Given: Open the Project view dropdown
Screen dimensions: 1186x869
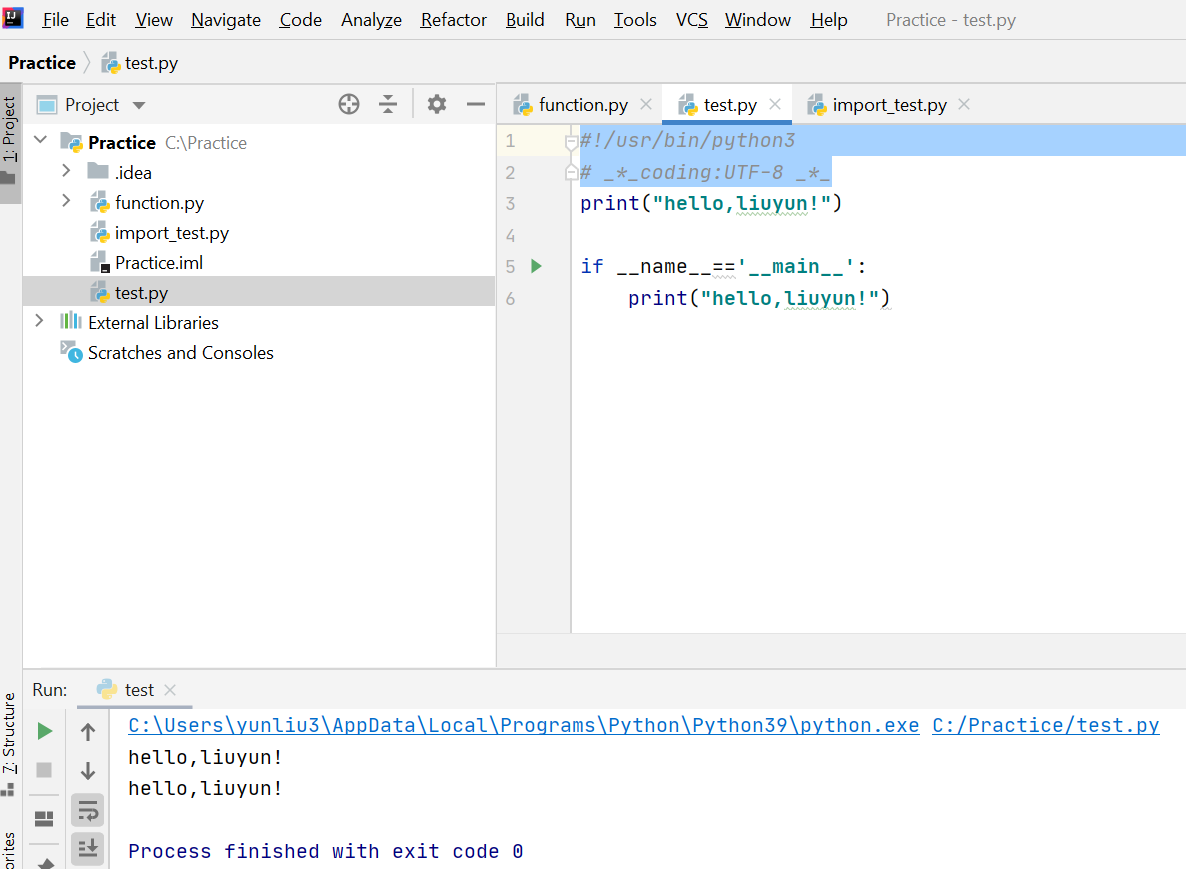Looking at the screenshot, I should [x=138, y=104].
